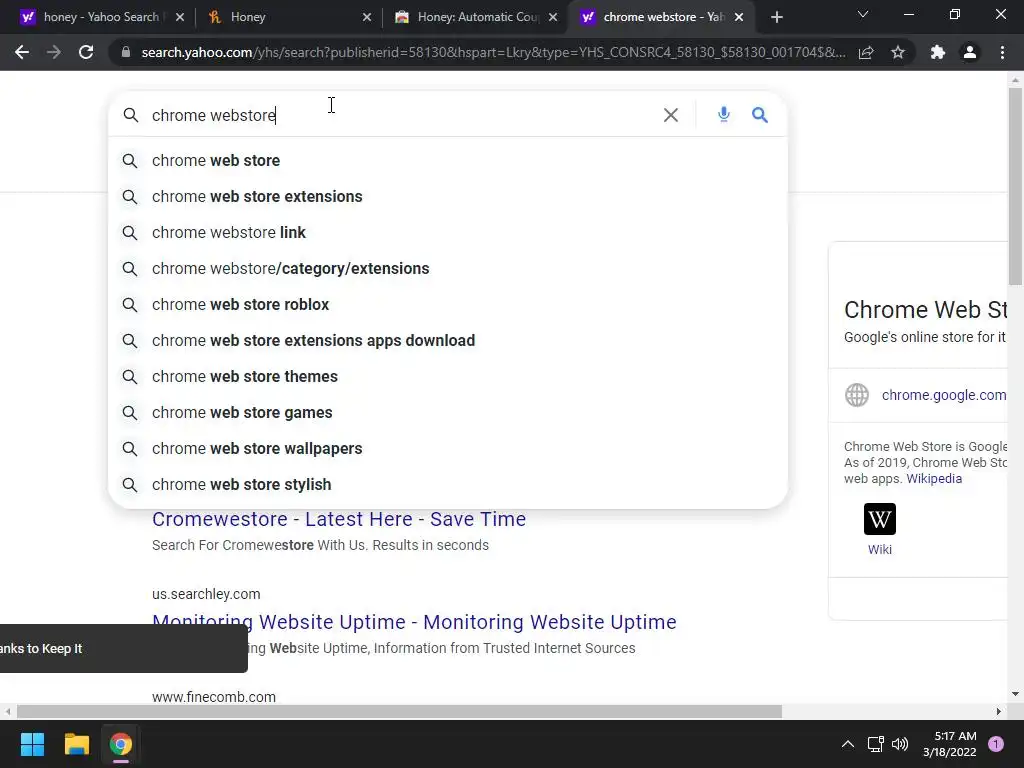
Task: Click the search query input field
Action: 402,115
